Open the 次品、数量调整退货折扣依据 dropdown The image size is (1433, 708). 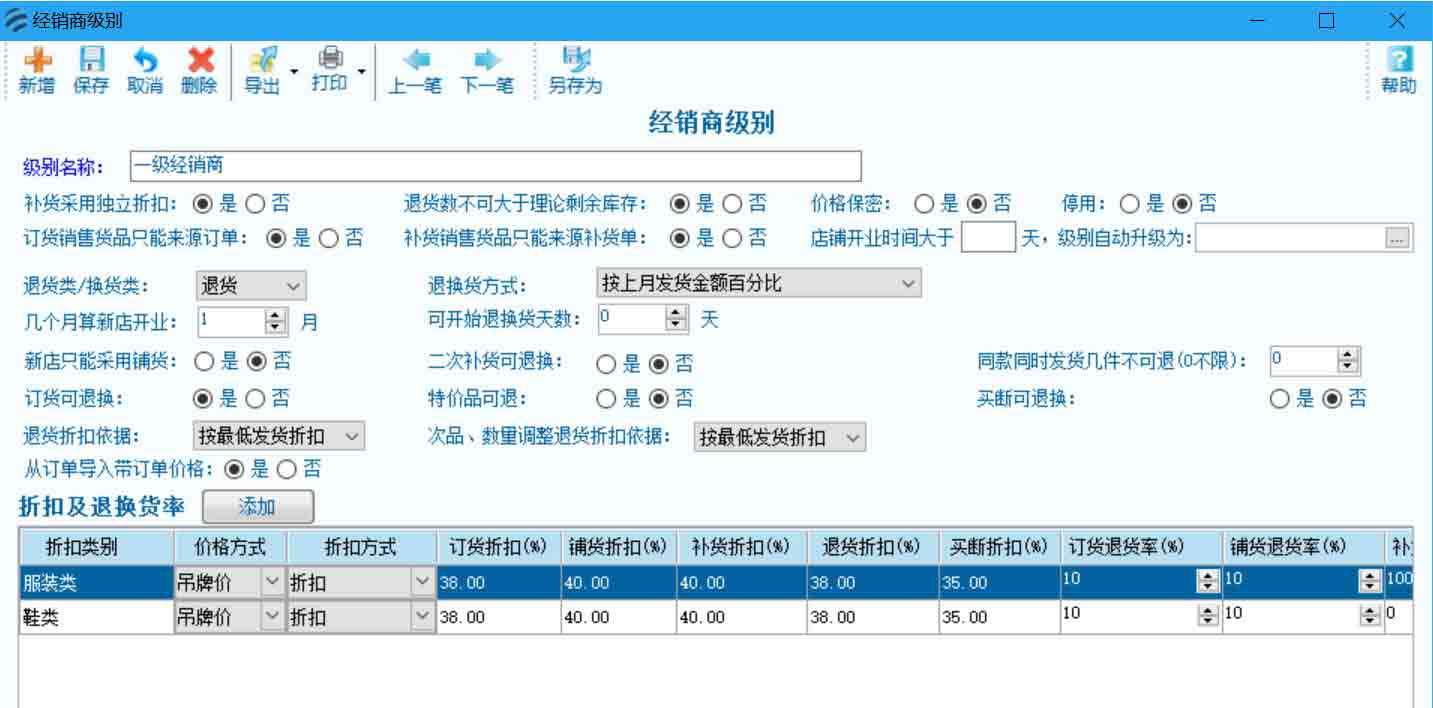pyautogui.click(x=780, y=437)
